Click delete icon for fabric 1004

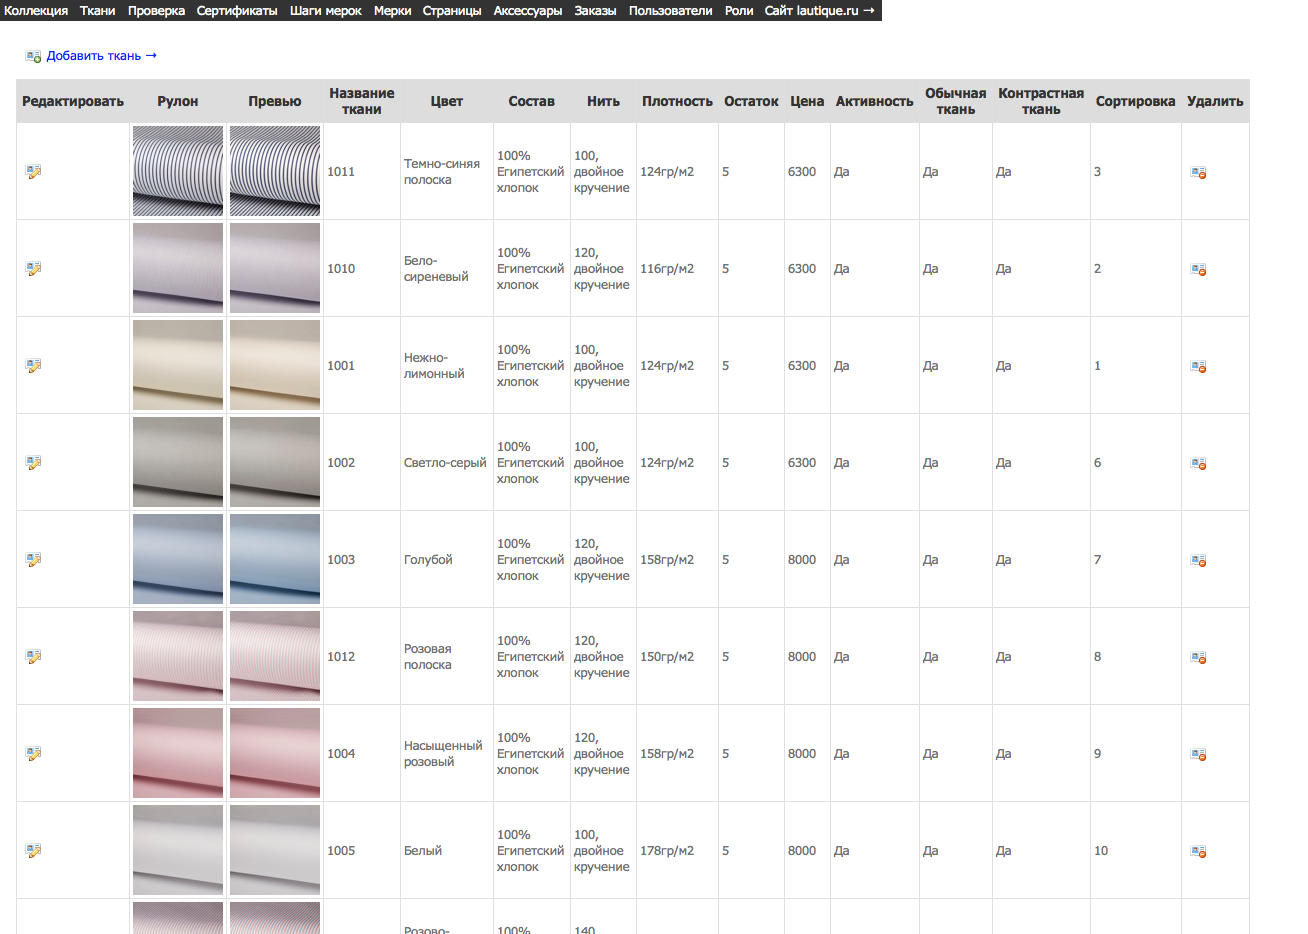coord(1198,754)
